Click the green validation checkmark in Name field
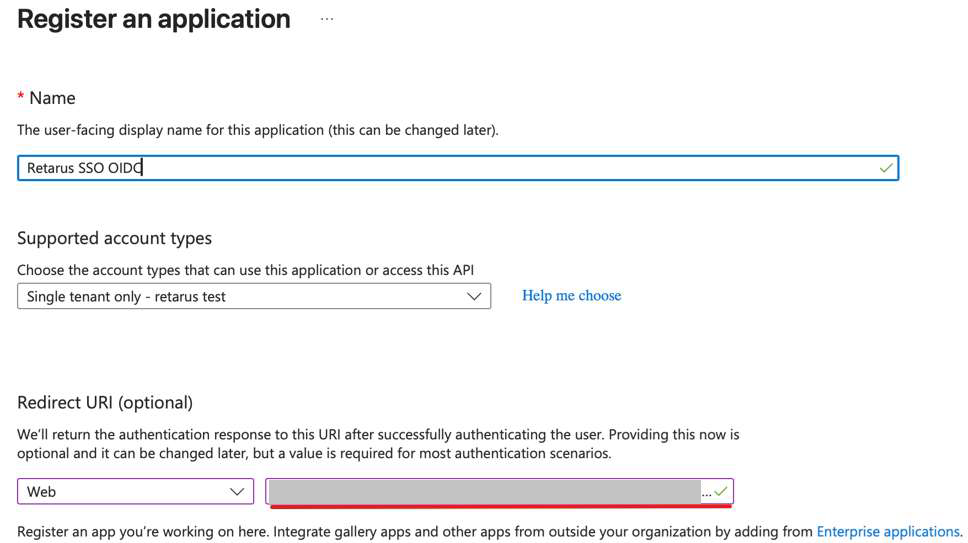968x543 pixels. tap(885, 168)
